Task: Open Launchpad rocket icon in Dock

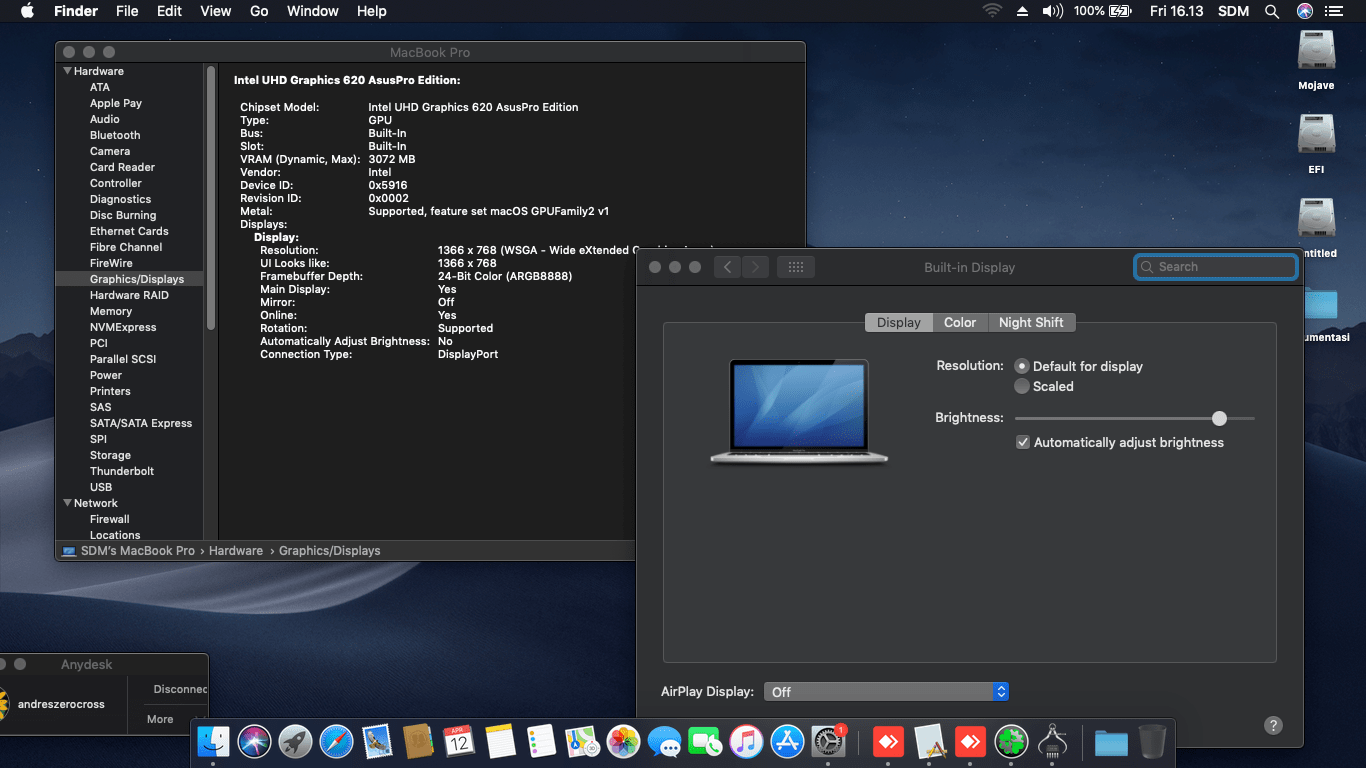Action: [296, 741]
